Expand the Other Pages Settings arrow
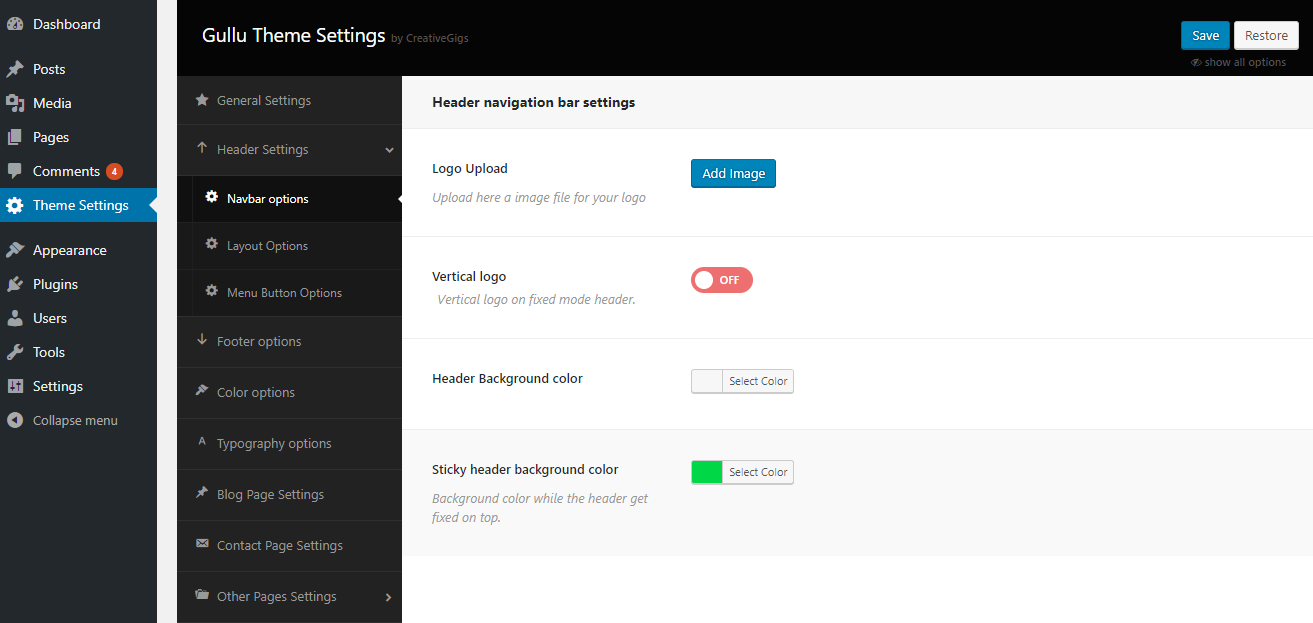The width and height of the screenshot is (1313, 623). (x=389, y=597)
